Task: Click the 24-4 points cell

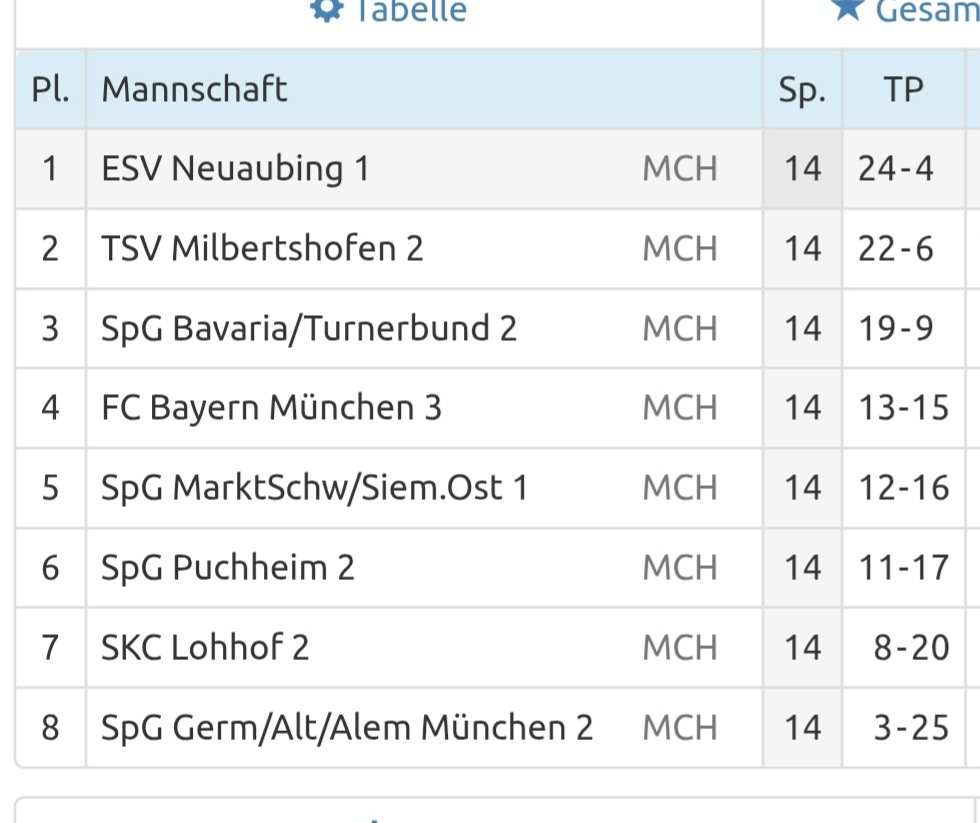Action: [x=896, y=168]
